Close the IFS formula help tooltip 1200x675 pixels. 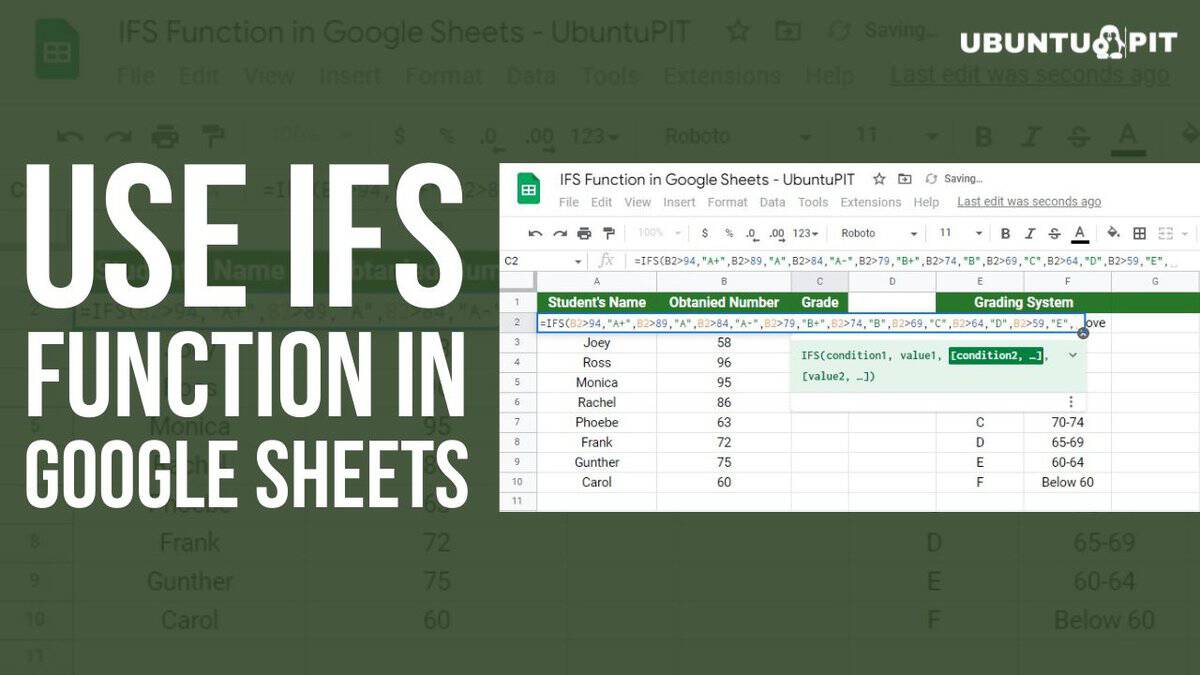coord(1083,332)
